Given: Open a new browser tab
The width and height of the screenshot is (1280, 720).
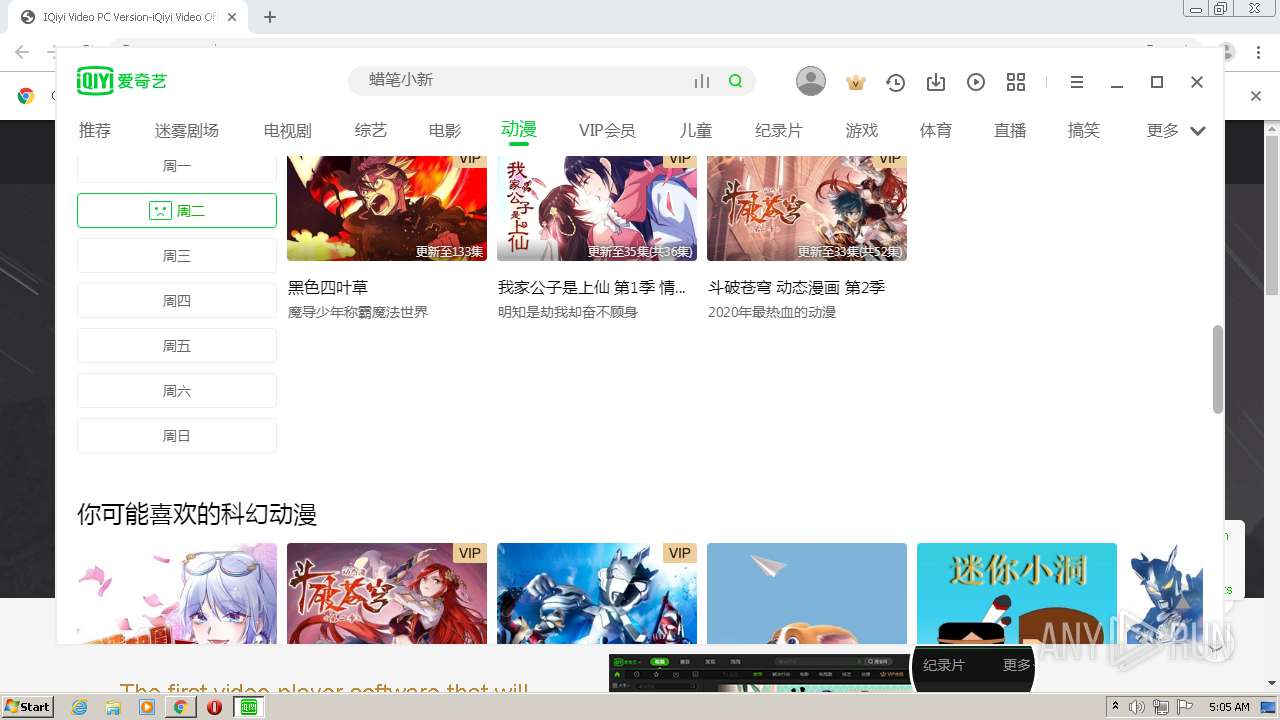Looking at the screenshot, I should (270, 17).
